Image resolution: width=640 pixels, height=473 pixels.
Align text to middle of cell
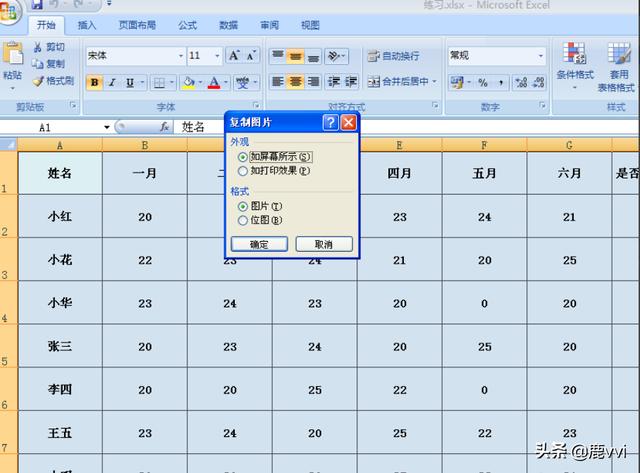pos(296,56)
